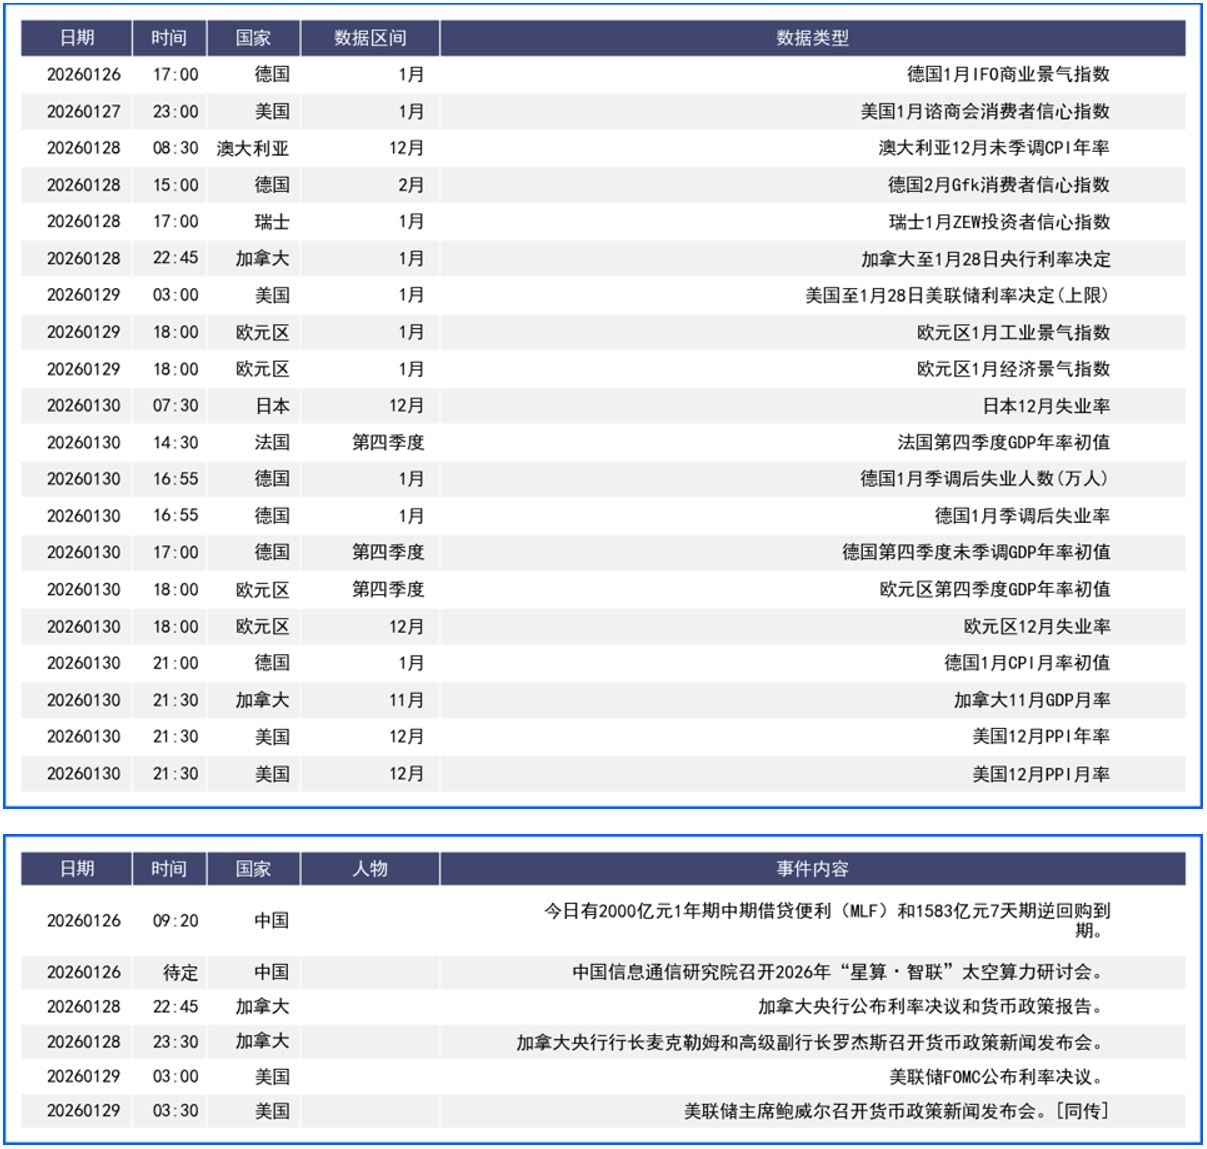Click the 待定 time cell
The image size is (1207, 1149).
pos(180,972)
